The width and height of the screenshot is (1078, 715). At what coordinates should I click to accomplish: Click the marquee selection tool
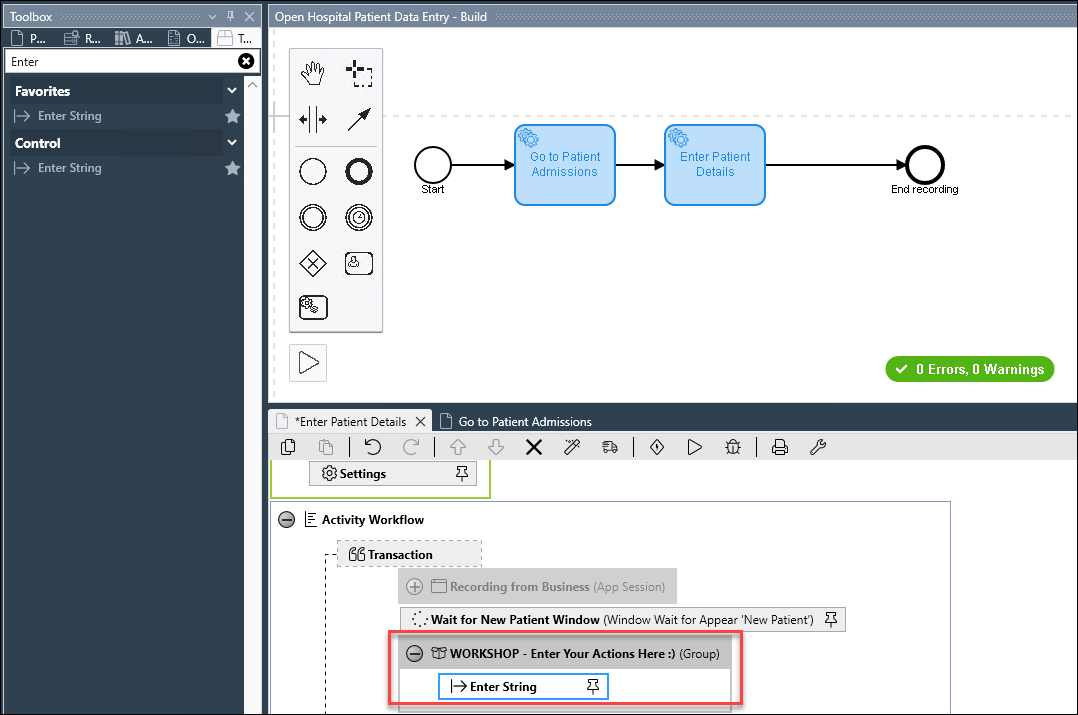coord(359,73)
